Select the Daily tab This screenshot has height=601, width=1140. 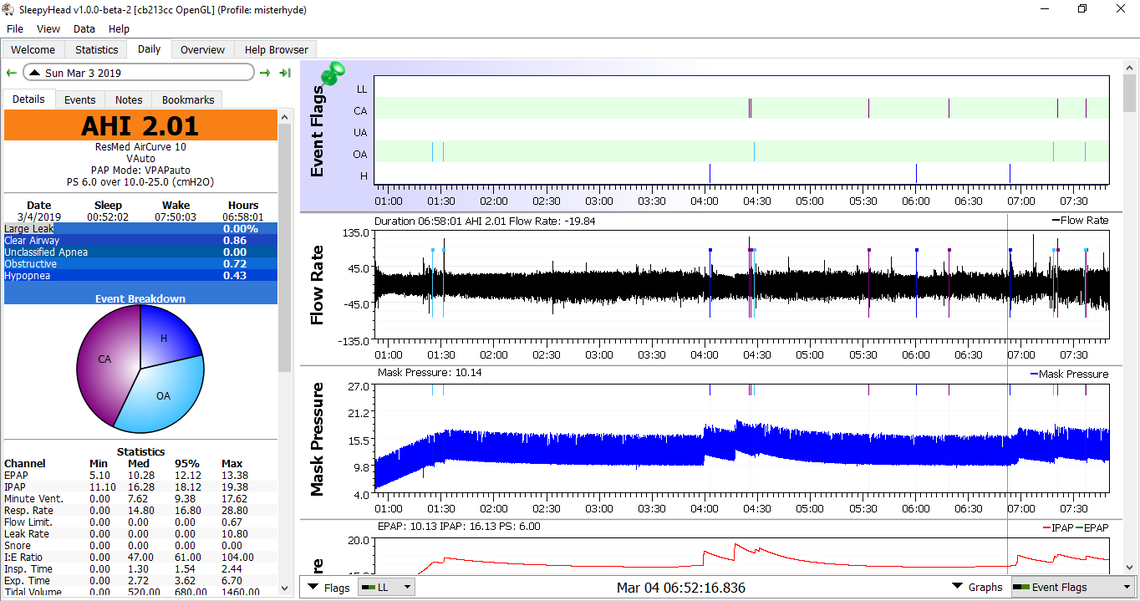pos(149,49)
